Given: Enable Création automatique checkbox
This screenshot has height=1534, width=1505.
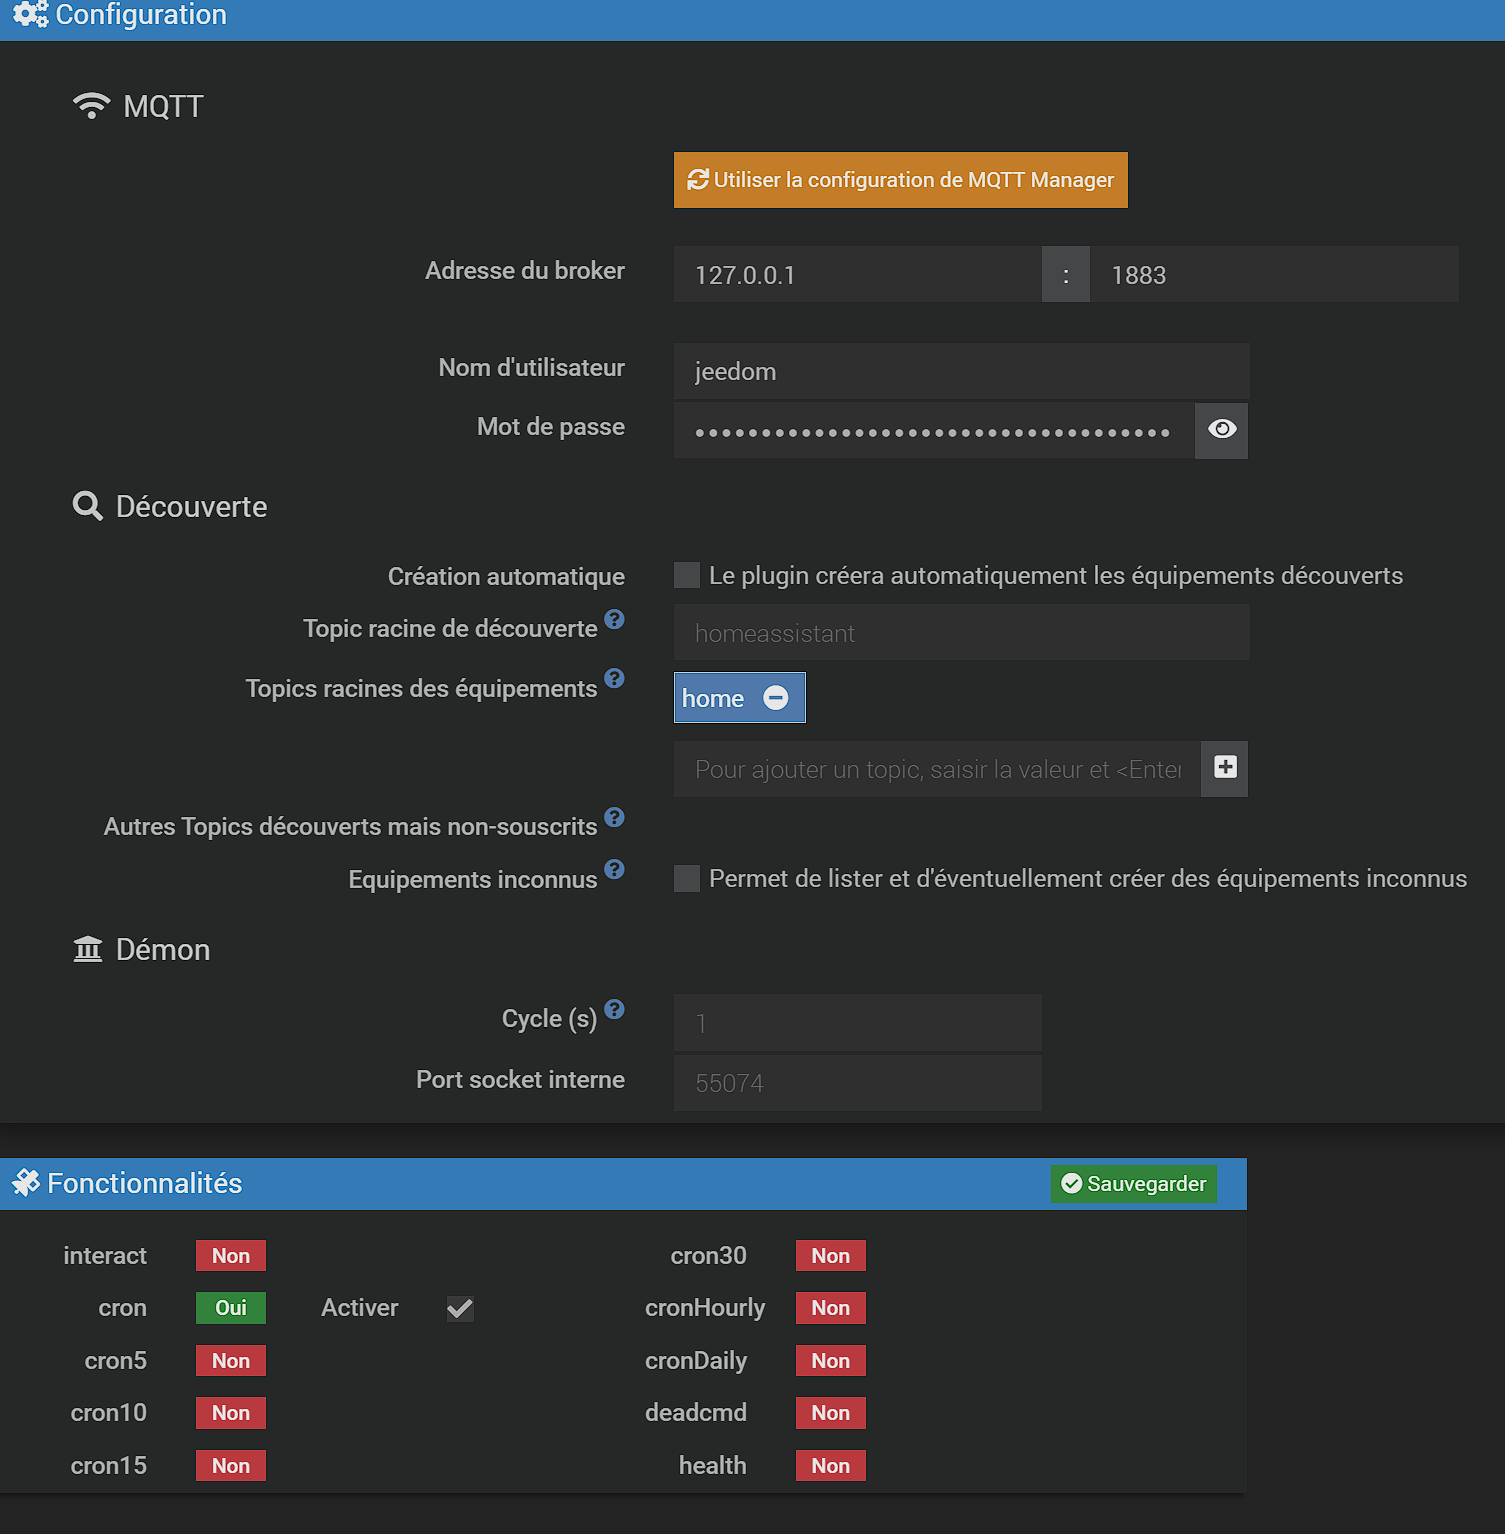Looking at the screenshot, I should (686, 575).
